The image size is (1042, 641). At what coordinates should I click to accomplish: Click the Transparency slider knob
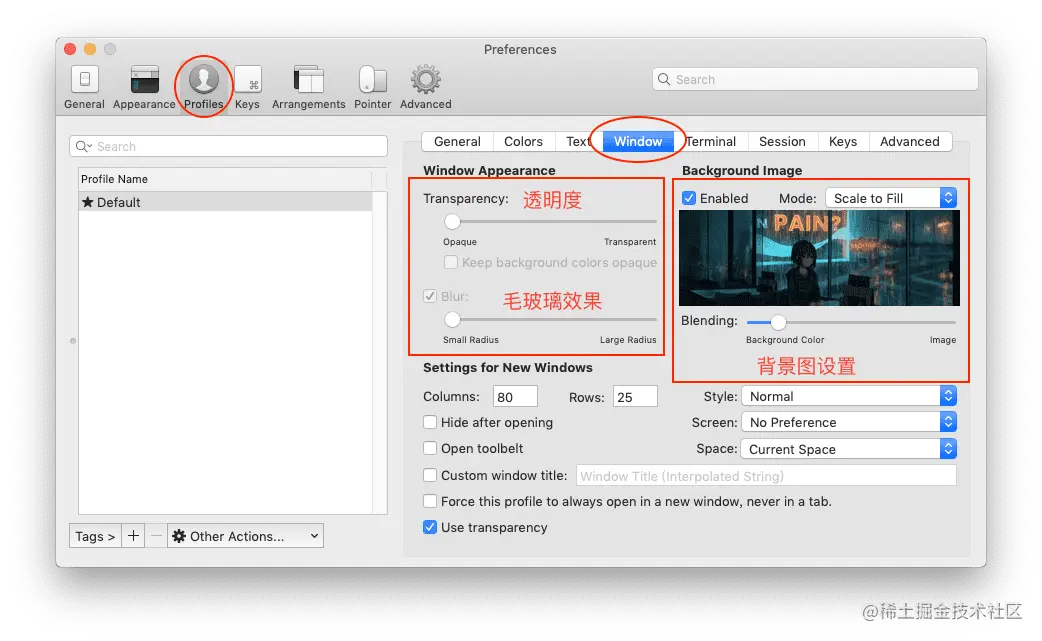[453, 221]
